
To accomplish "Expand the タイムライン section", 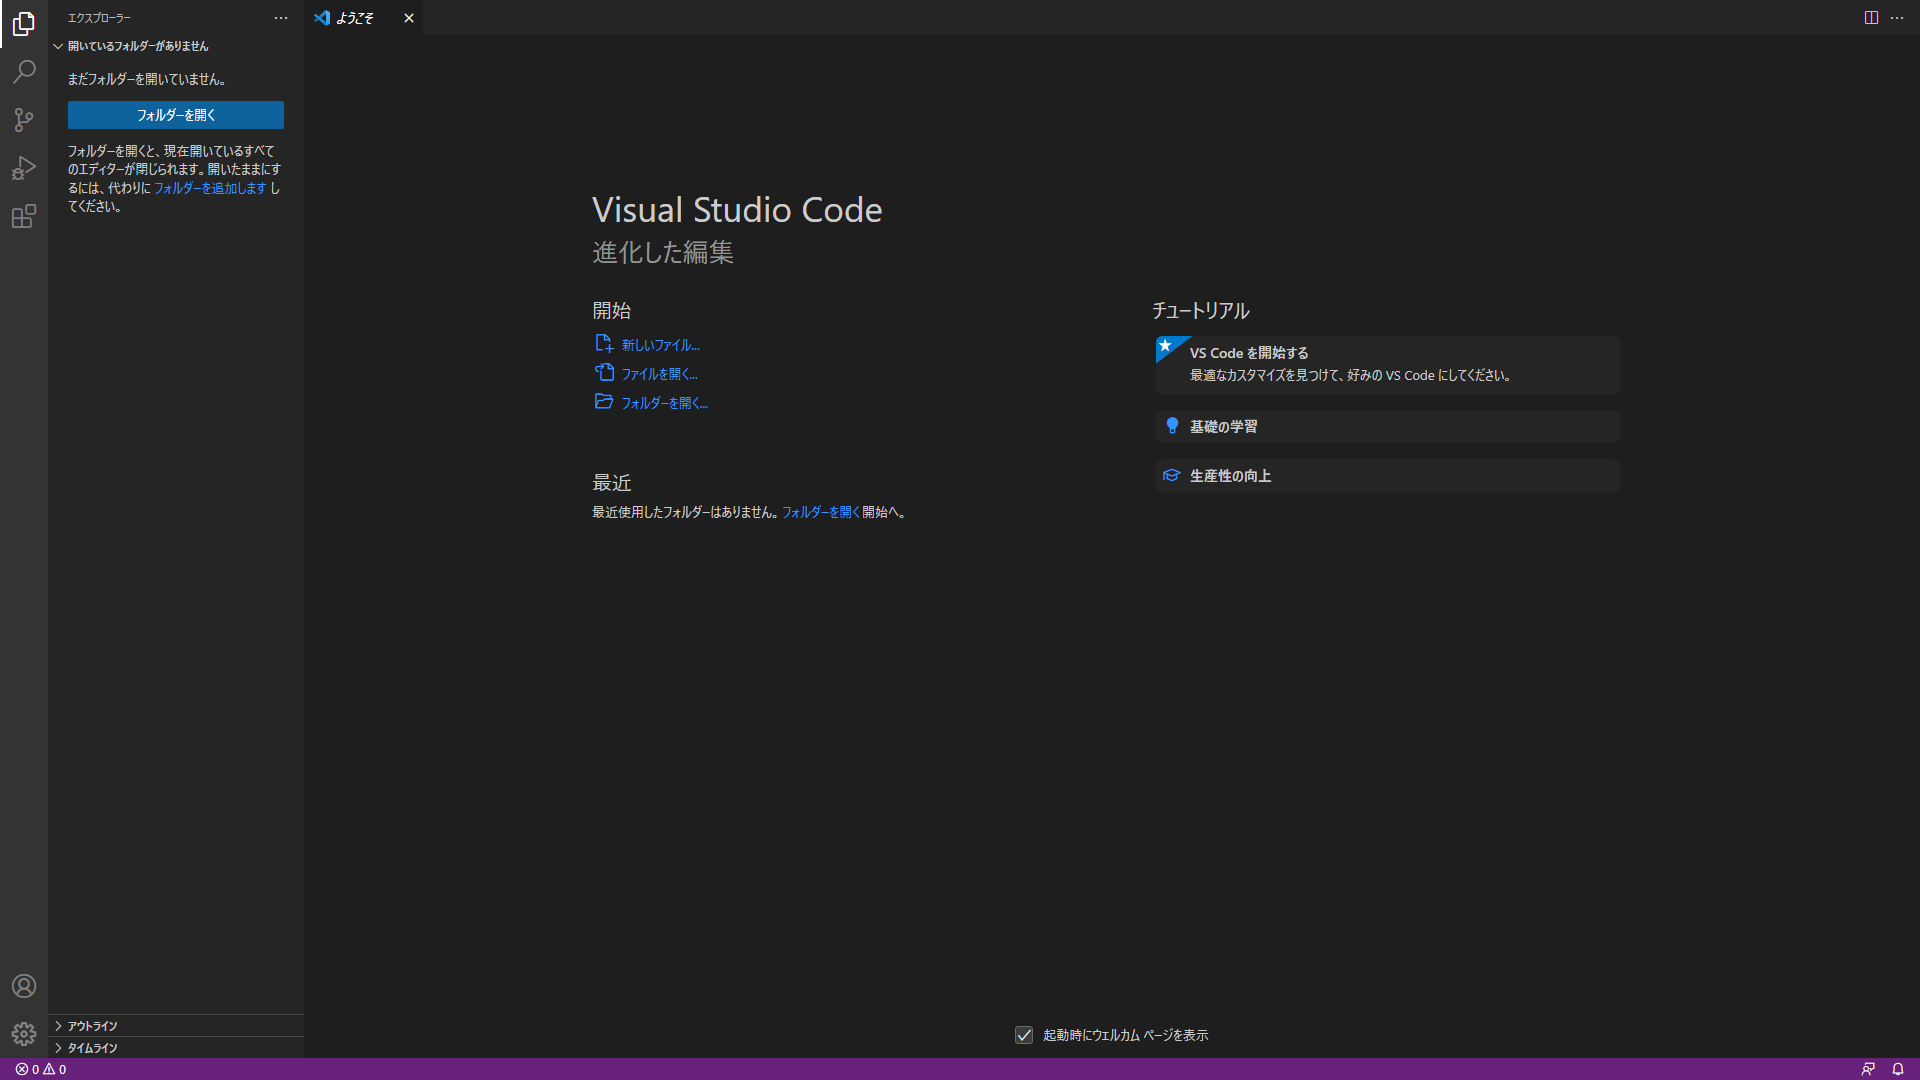I will point(92,1048).
